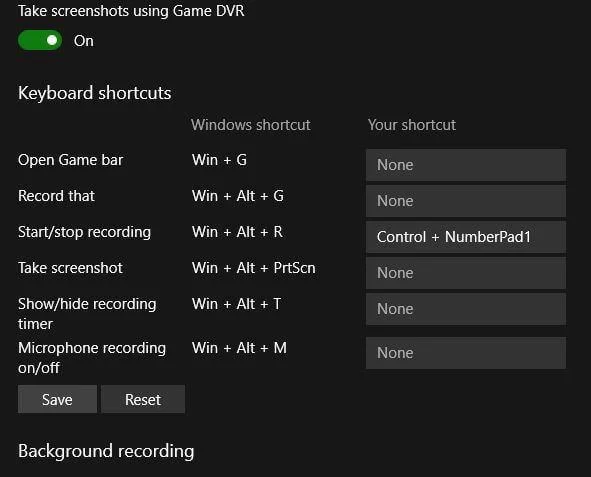Click the Win + Alt + R text

coord(237,232)
